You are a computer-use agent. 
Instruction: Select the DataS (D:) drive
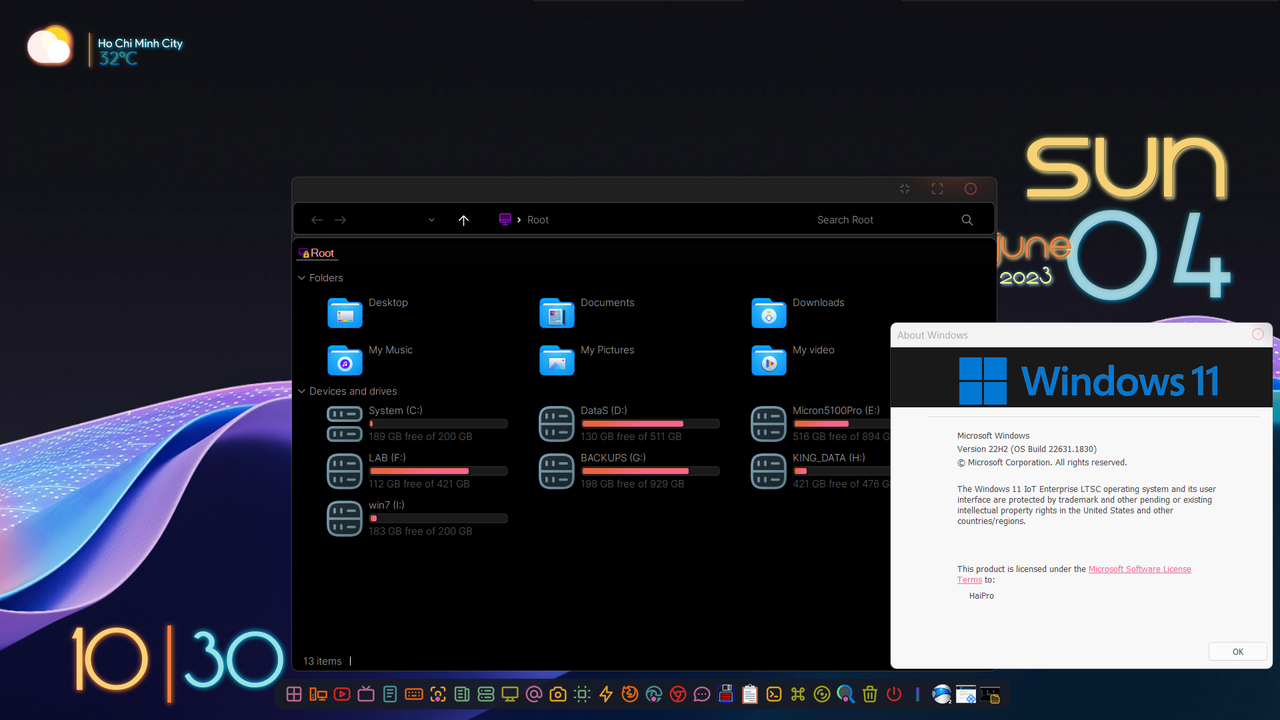coord(629,424)
